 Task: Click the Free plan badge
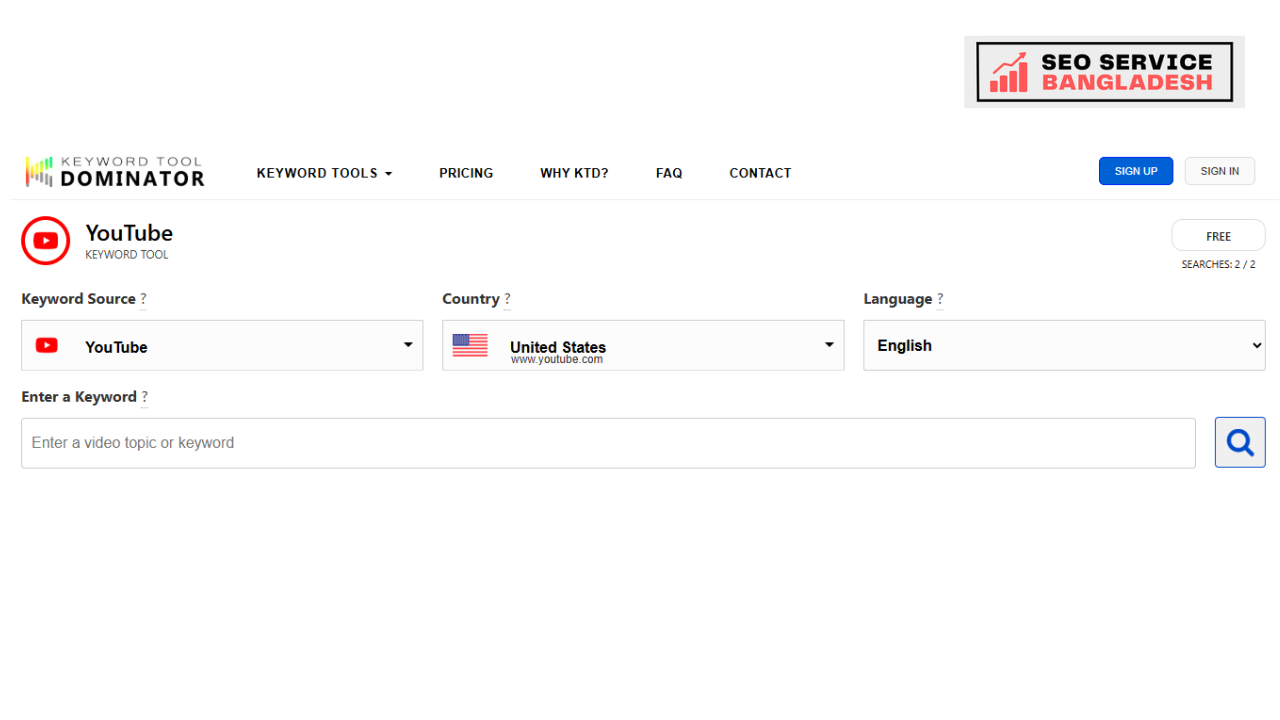point(1218,236)
